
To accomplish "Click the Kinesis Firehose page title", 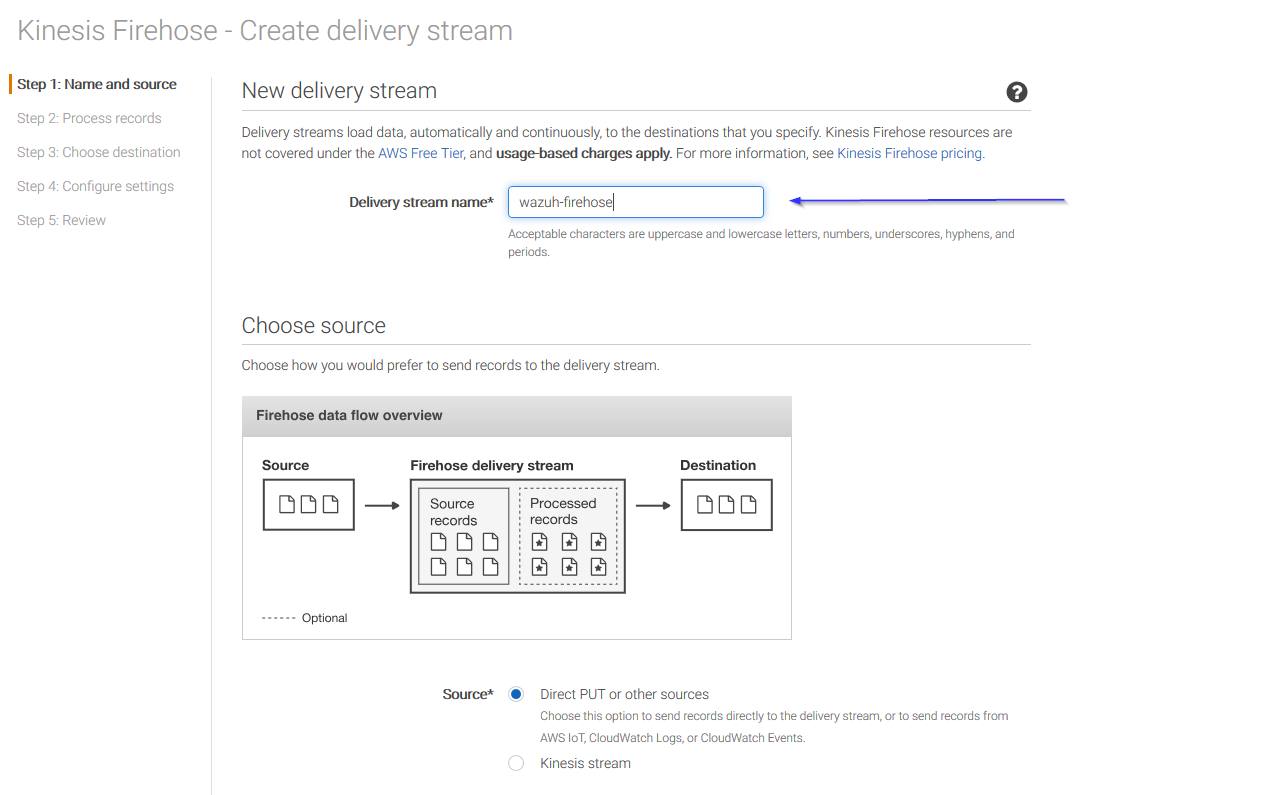I will 265,30.
